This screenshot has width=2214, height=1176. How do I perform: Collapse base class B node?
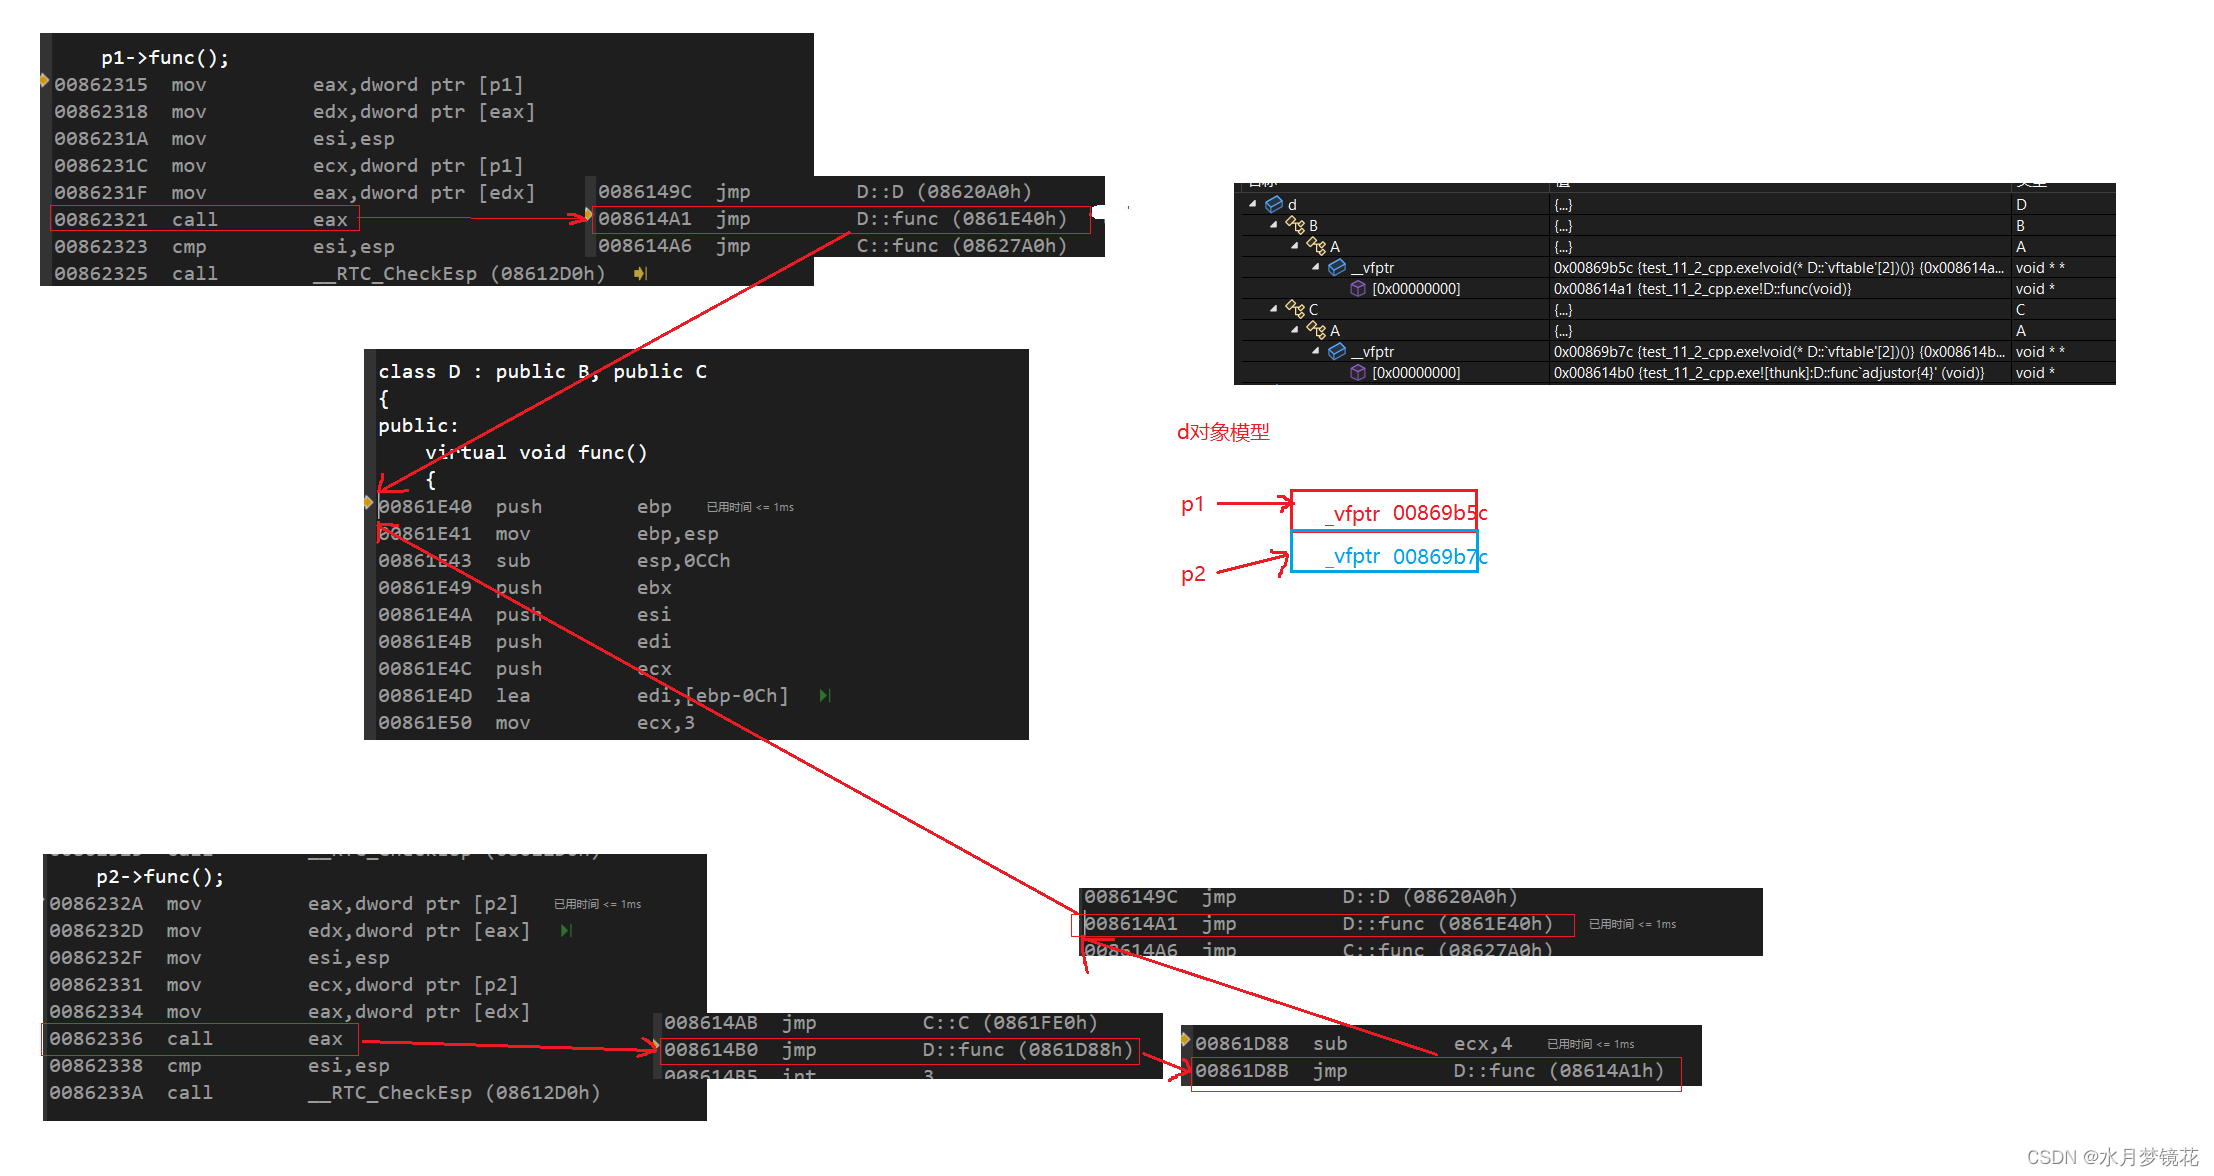pyautogui.click(x=1273, y=225)
